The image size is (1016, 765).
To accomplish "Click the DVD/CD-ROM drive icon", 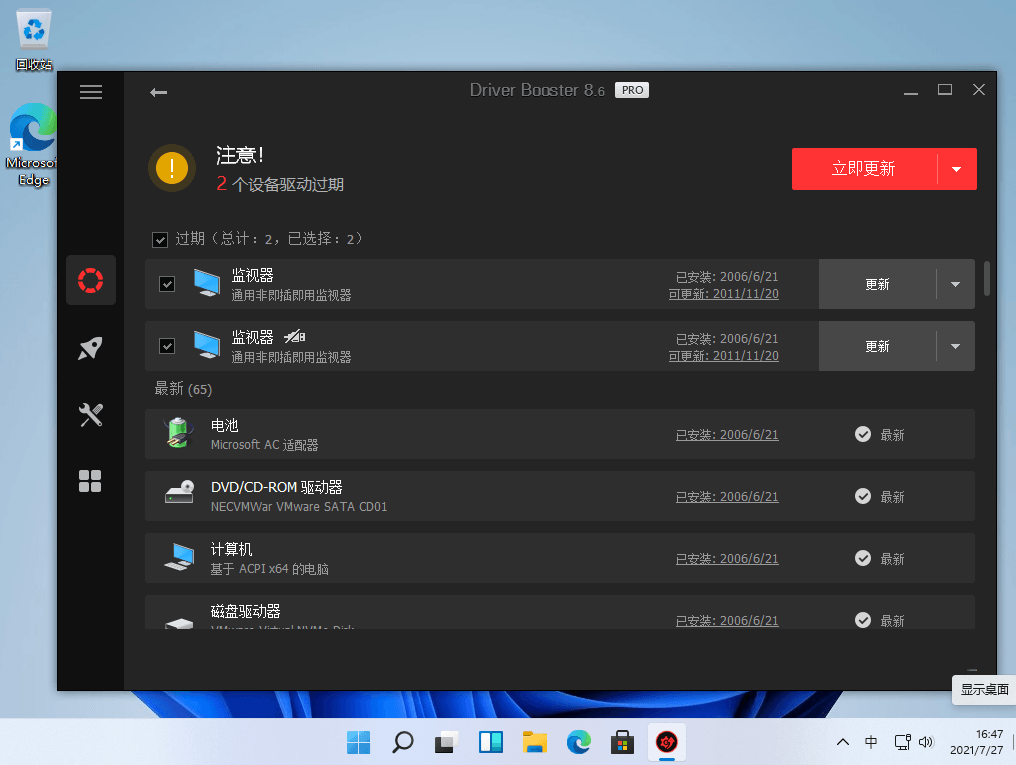I will pos(179,492).
